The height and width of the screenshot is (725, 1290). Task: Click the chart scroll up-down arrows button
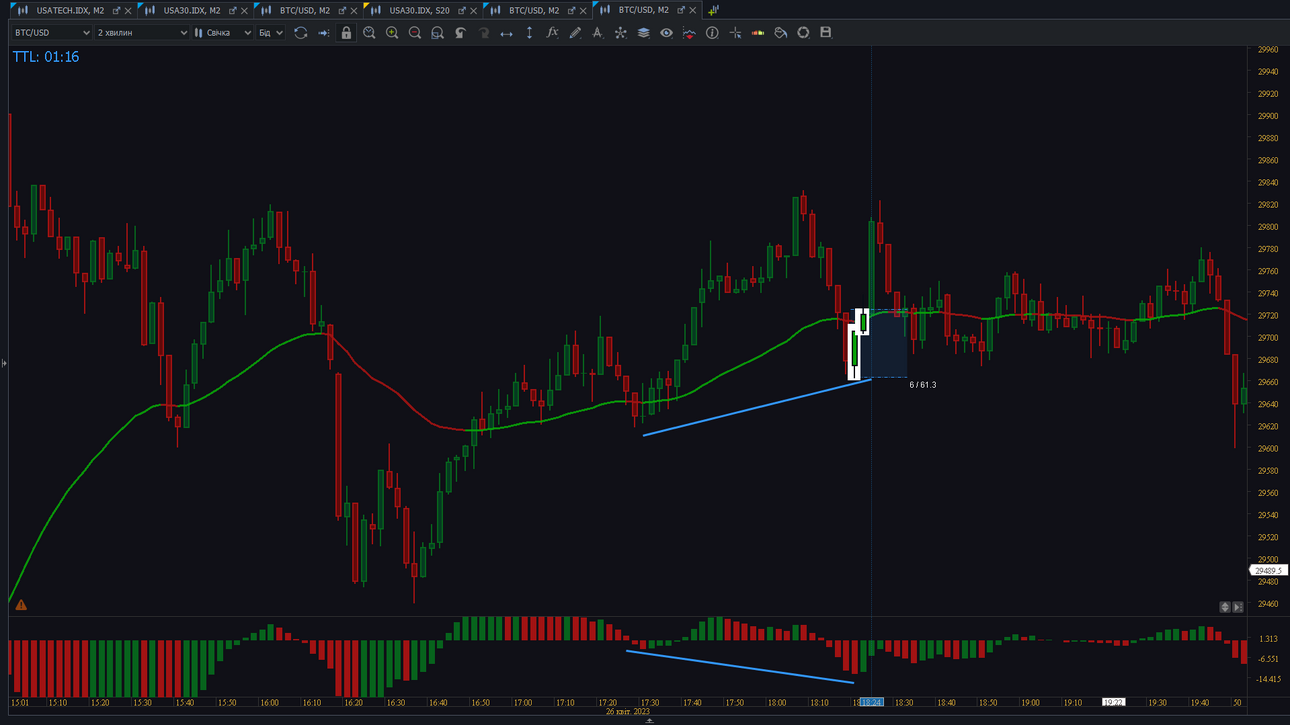pyautogui.click(x=1225, y=607)
